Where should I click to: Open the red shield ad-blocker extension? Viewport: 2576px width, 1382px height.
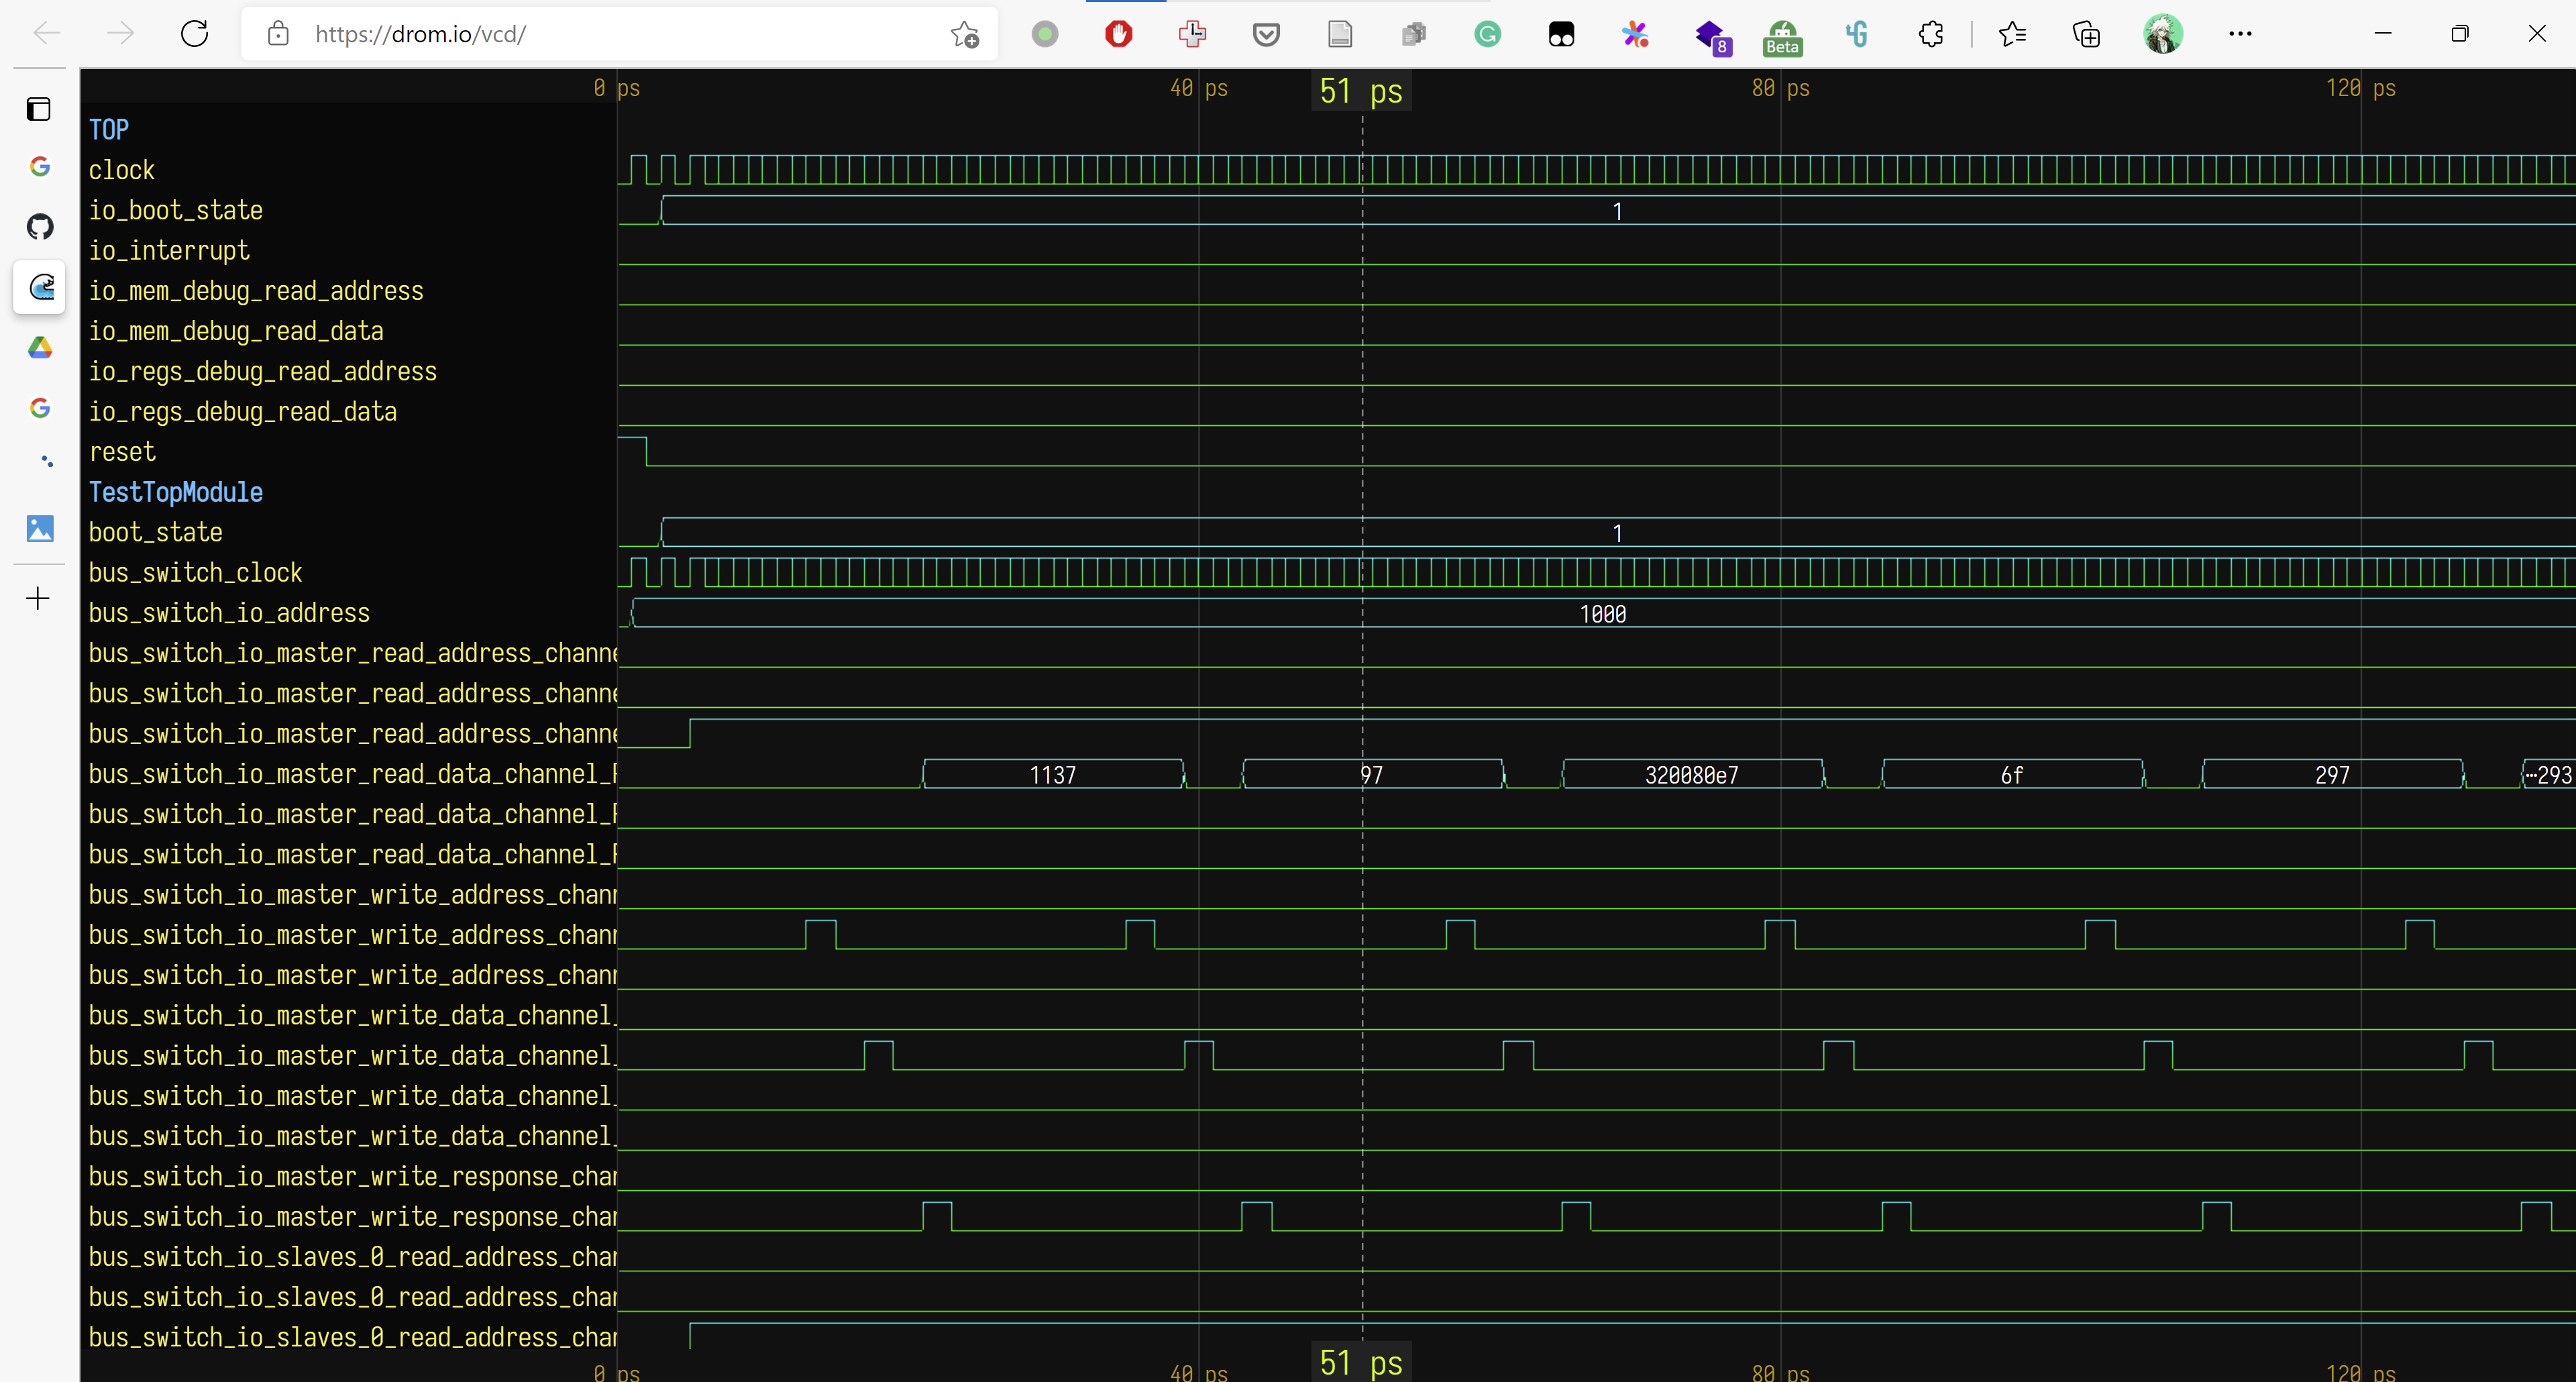pos(1118,34)
